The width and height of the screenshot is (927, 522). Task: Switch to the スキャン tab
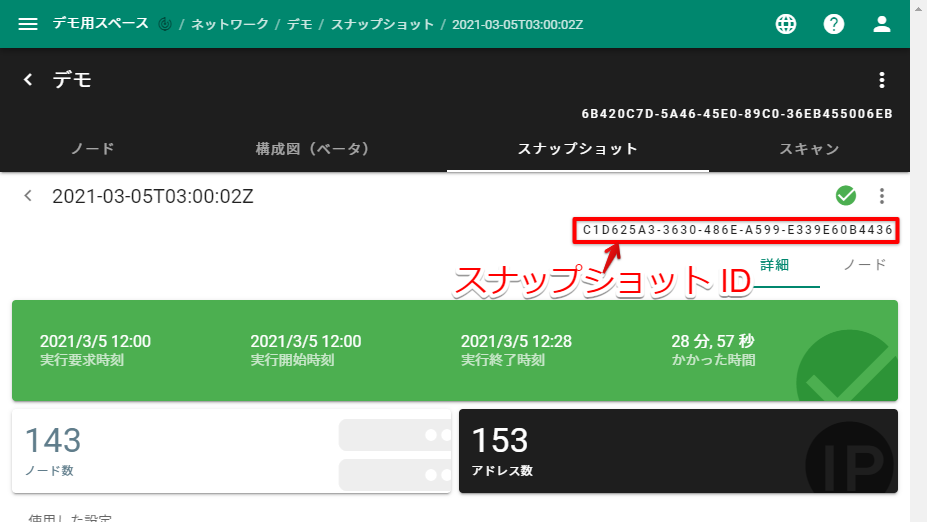pos(809,149)
